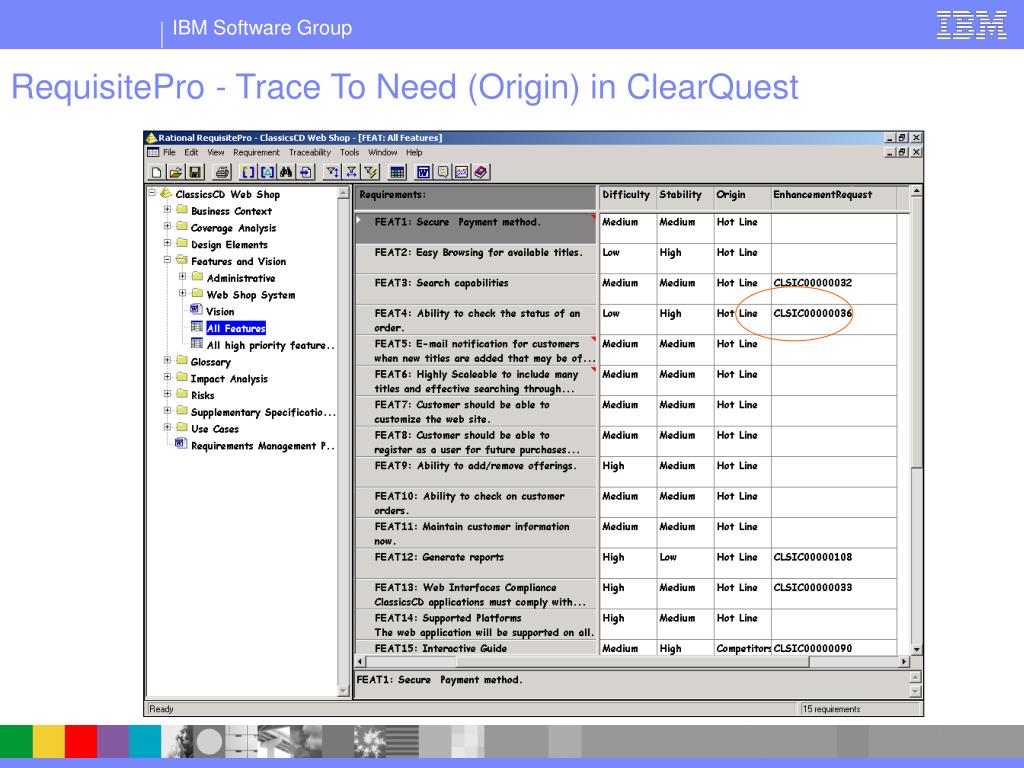This screenshot has width=1024, height=768.
Task: Select Requirements Management P.. document in tree
Action: point(263,445)
